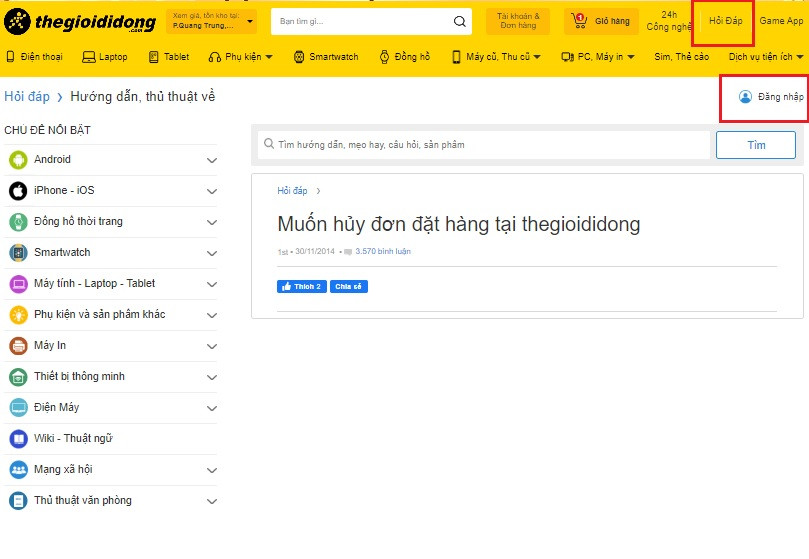This screenshot has height=559, width=809.
Task: Click the Thiết bị thông minh icon
Action: coord(18,377)
